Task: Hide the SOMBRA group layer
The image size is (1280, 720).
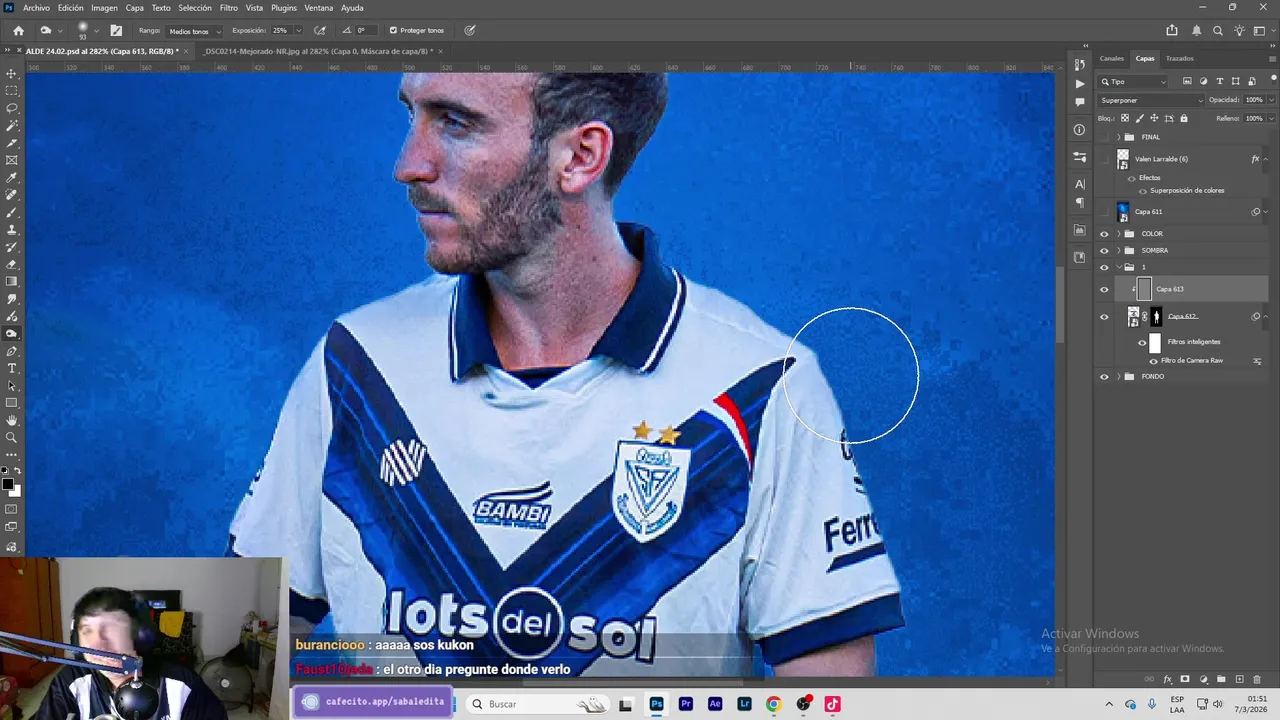Action: click(x=1104, y=251)
